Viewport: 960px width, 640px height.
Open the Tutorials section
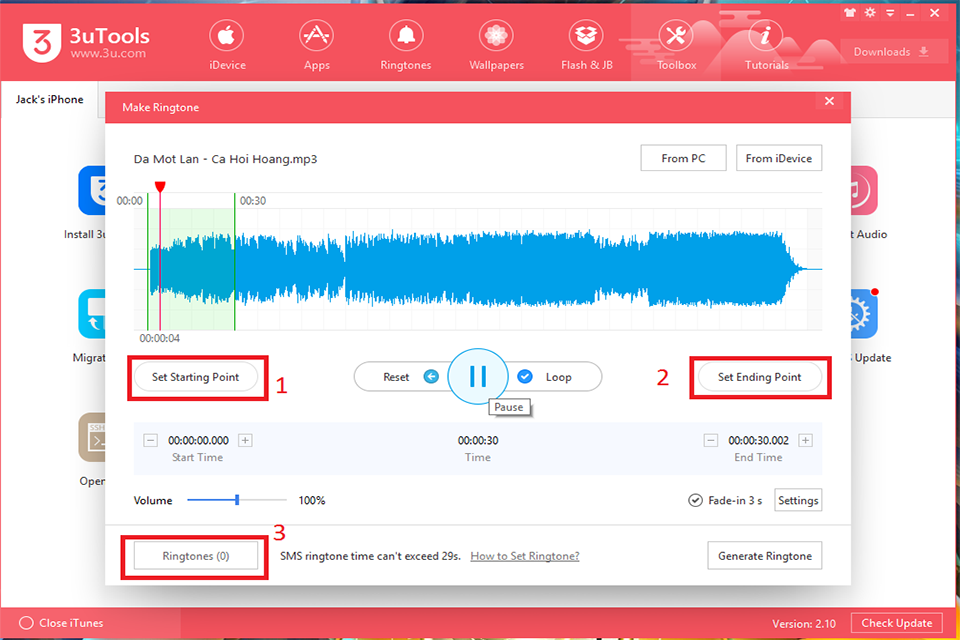pyautogui.click(x=766, y=46)
